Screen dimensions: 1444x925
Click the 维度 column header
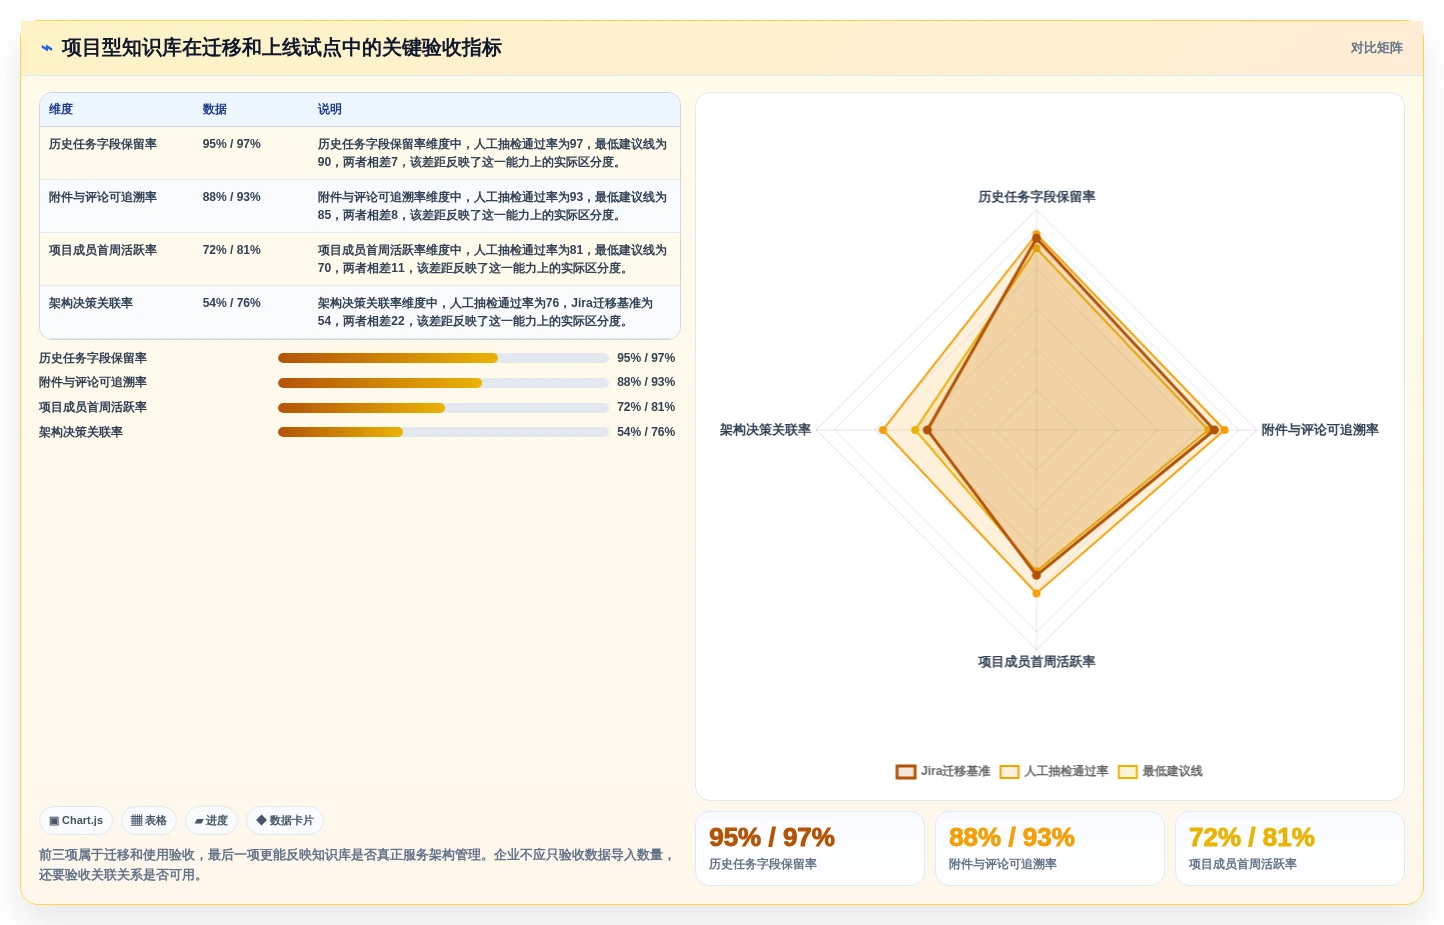point(61,110)
